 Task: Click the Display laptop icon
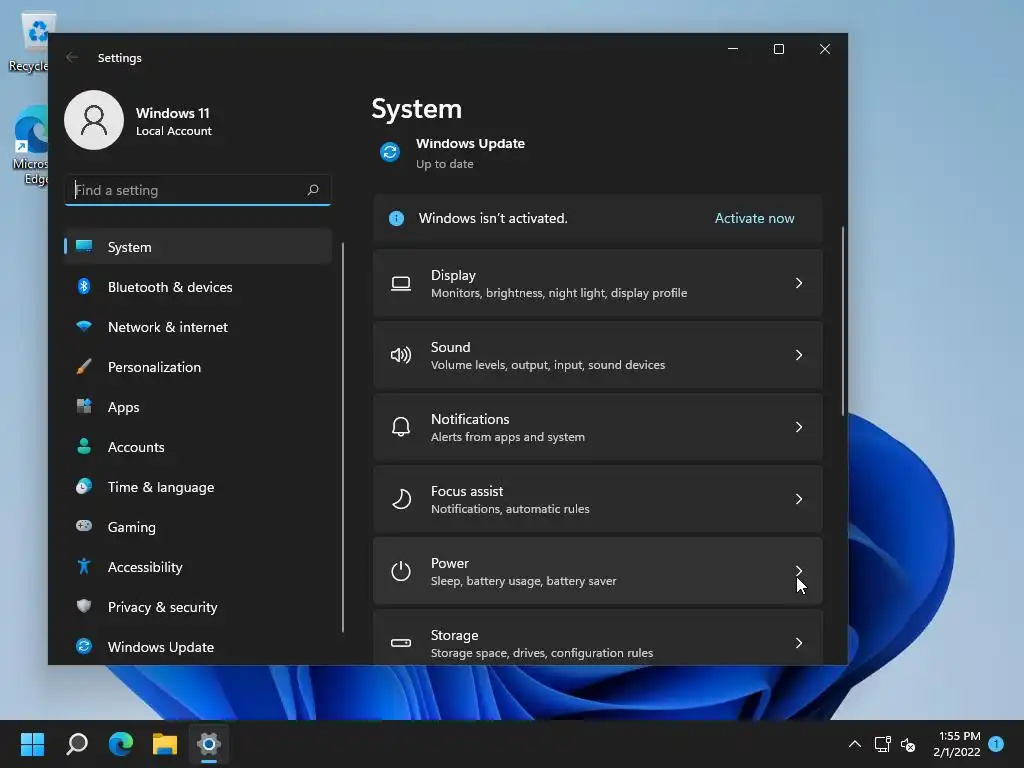pyautogui.click(x=401, y=283)
